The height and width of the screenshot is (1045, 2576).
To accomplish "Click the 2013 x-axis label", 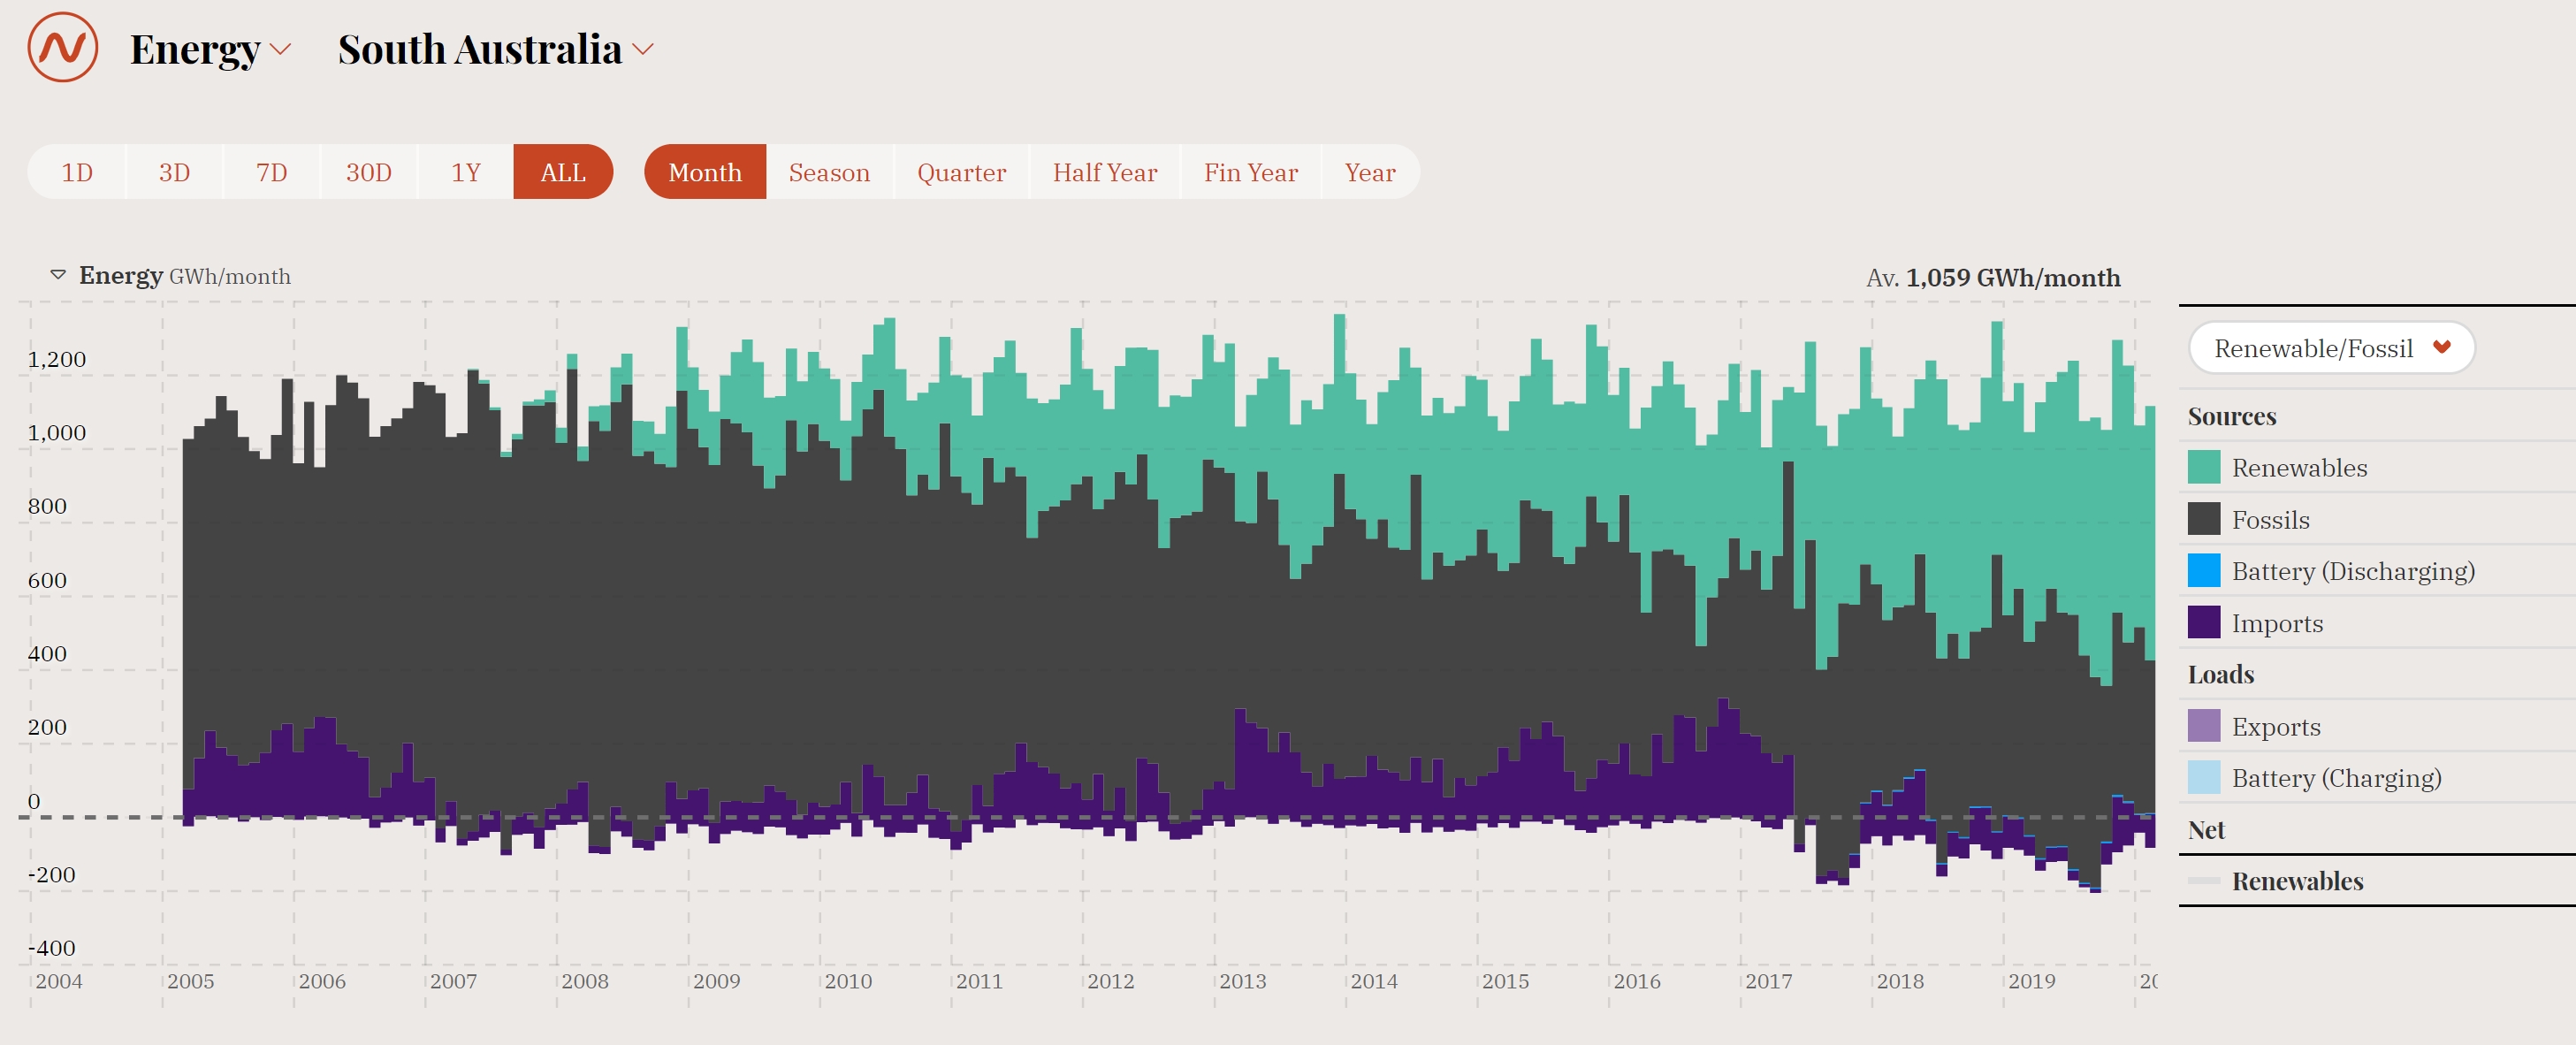I will [1242, 981].
